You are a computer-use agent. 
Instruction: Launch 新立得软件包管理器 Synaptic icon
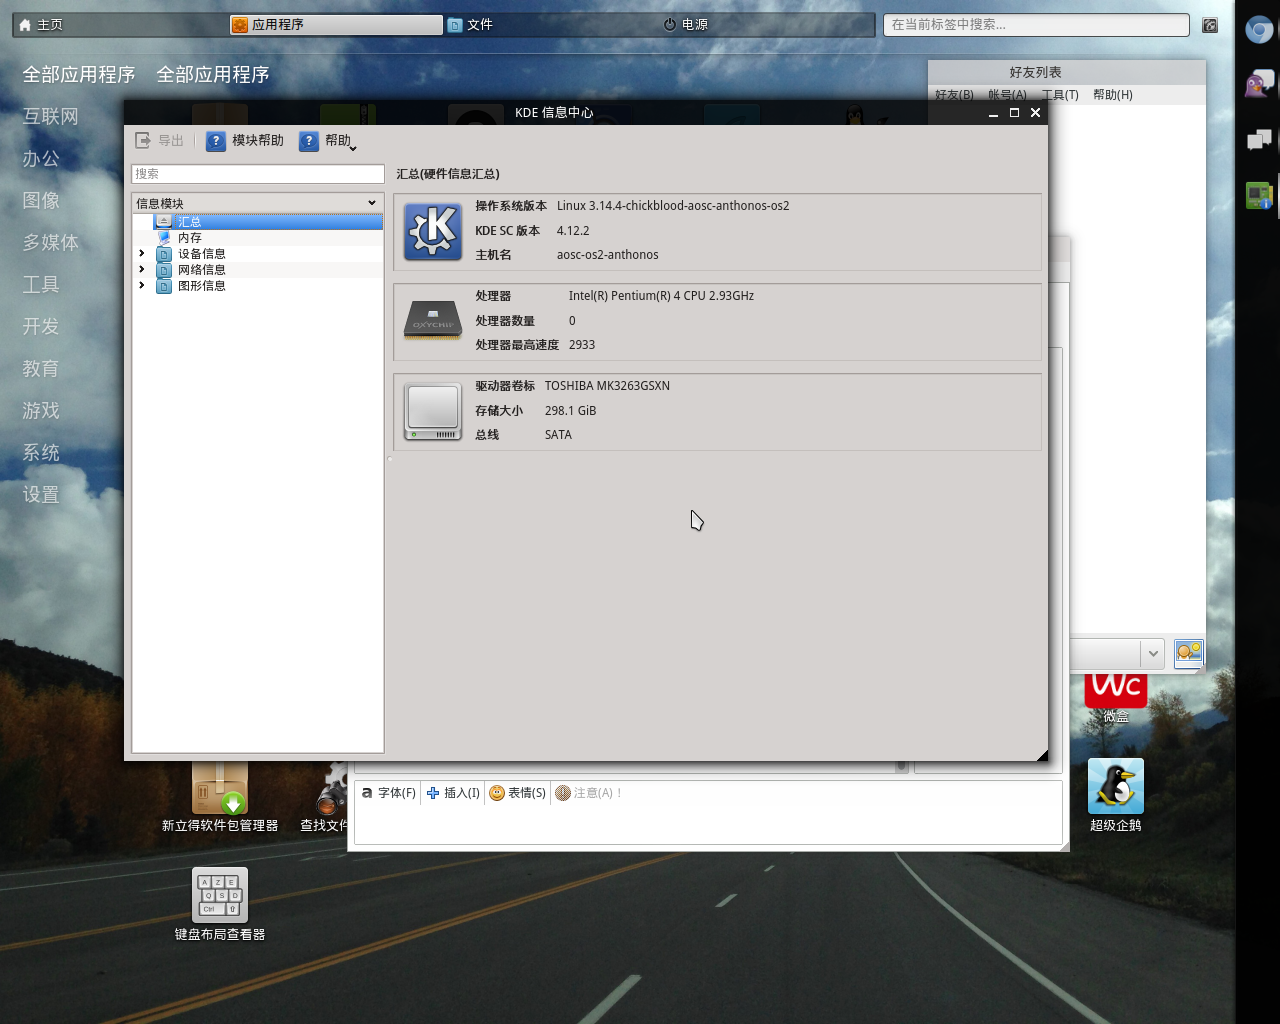[x=220, y=797]
